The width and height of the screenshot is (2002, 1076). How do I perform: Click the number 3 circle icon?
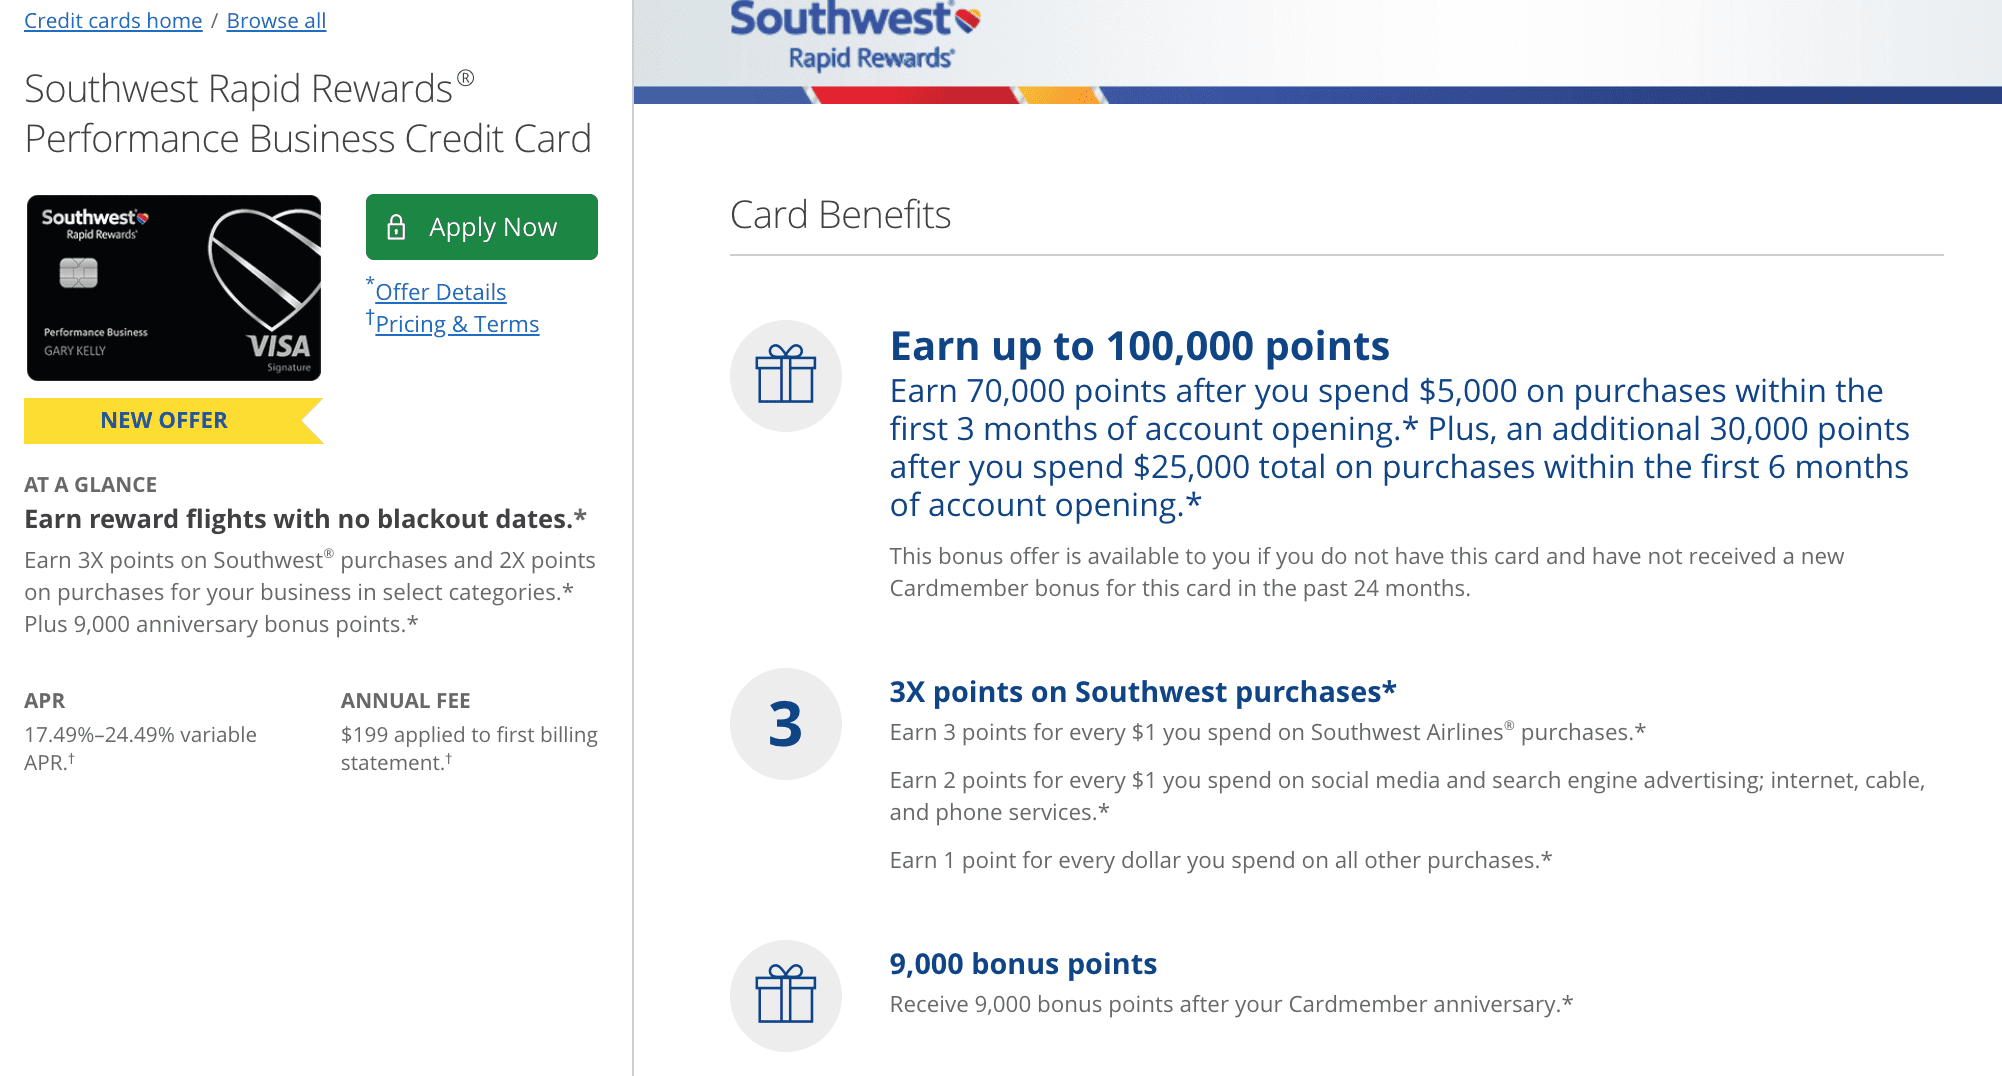785,724
